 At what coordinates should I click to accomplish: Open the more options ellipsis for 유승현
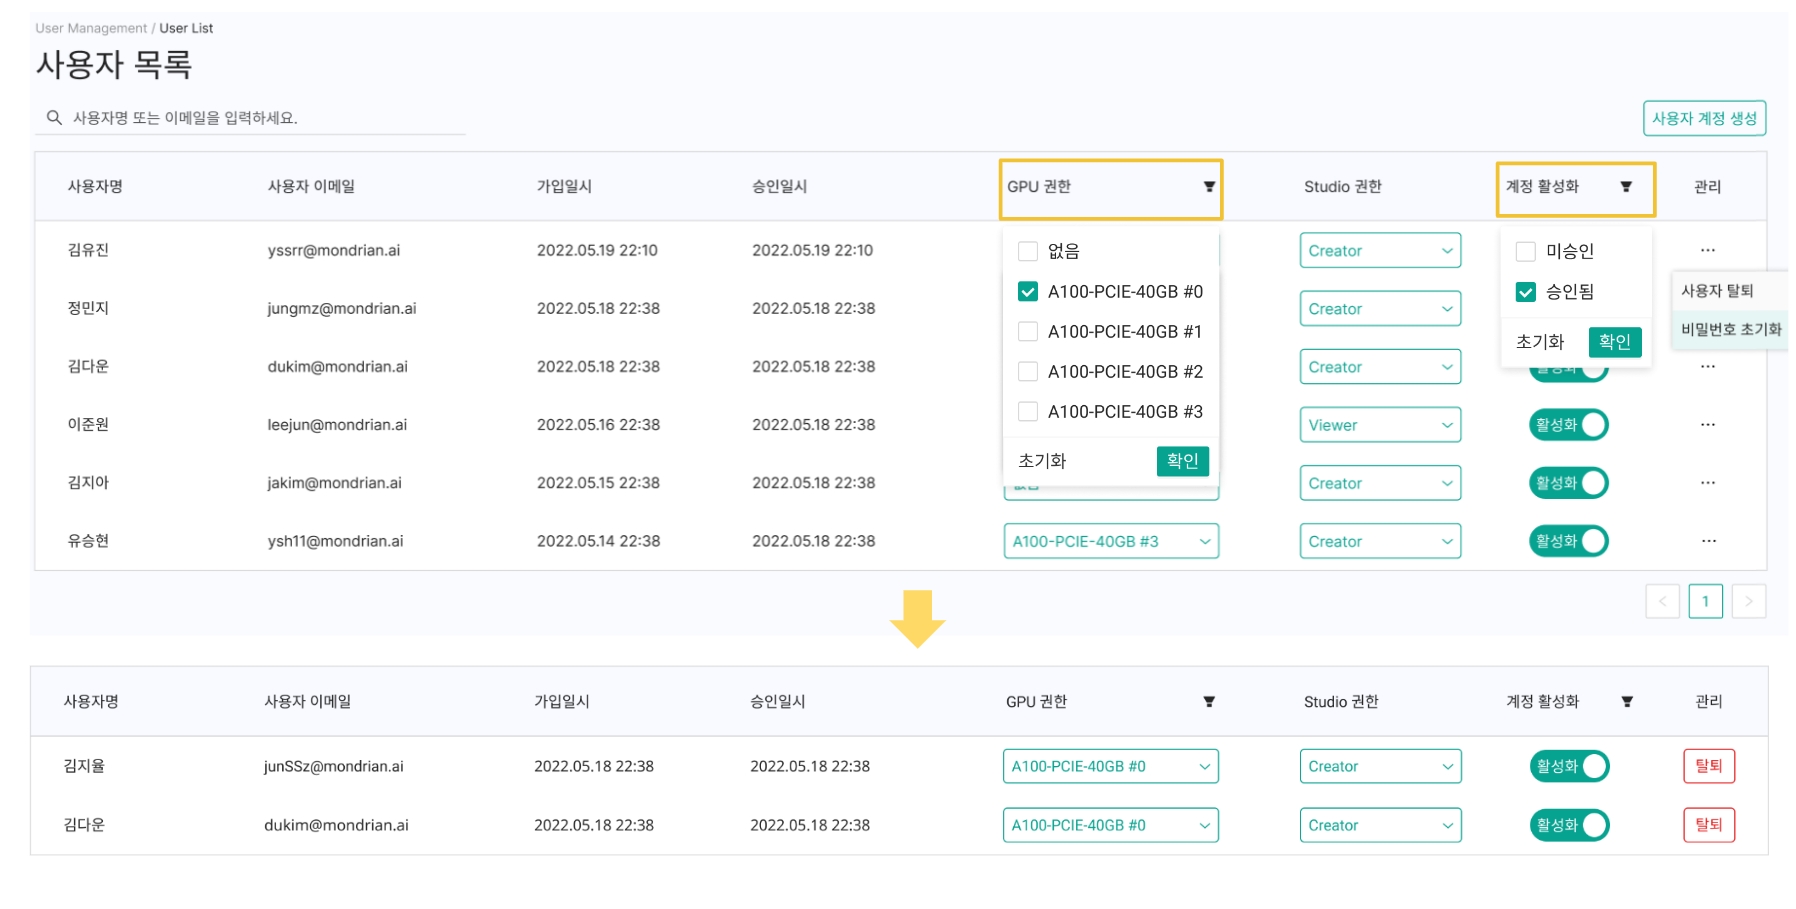tap(1708, 541)
